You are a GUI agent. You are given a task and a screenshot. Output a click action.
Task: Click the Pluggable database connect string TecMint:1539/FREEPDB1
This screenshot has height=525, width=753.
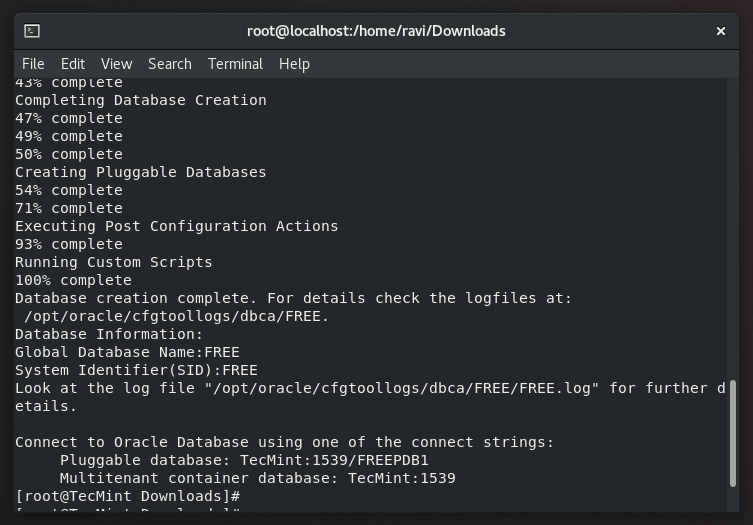pos(334,460)
